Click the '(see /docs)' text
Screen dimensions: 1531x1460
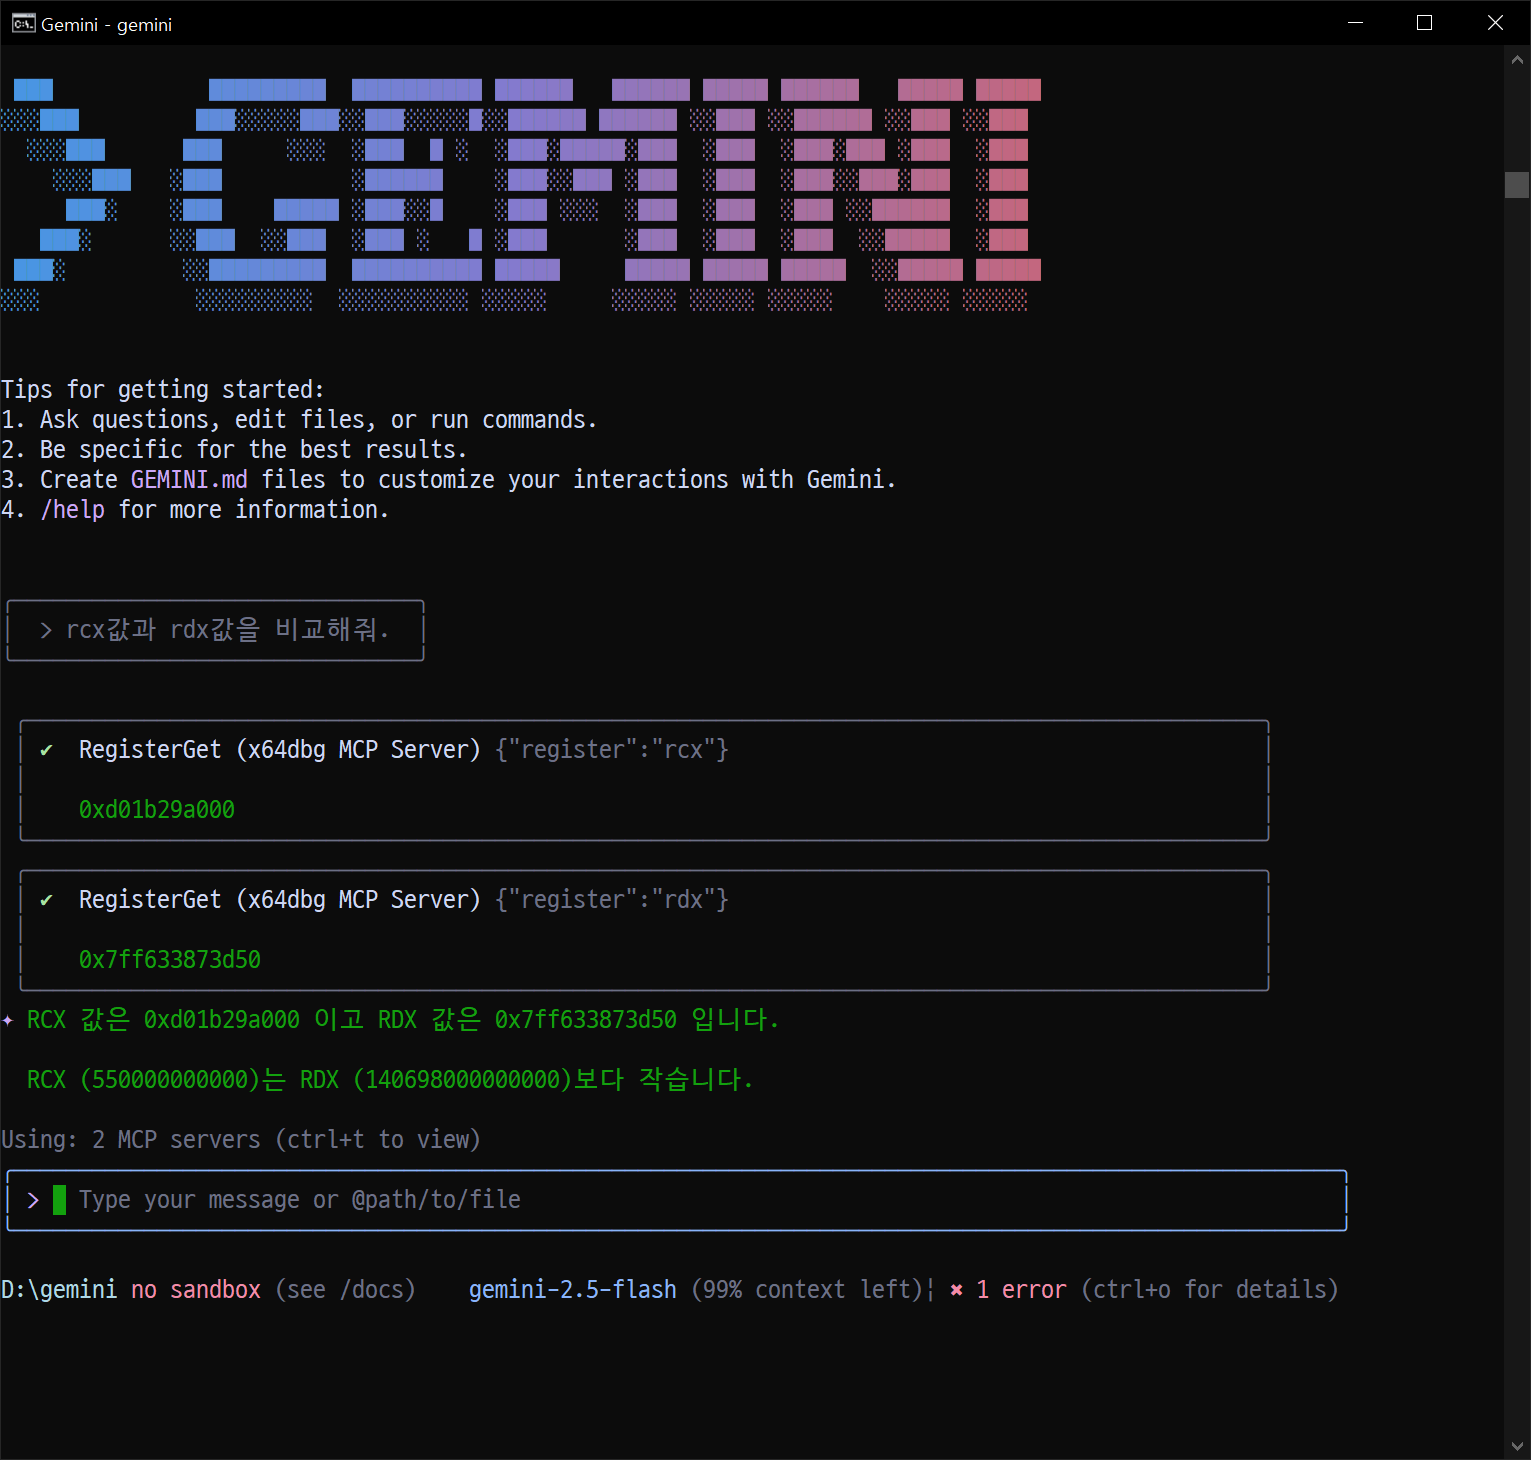click(345, 1290)
